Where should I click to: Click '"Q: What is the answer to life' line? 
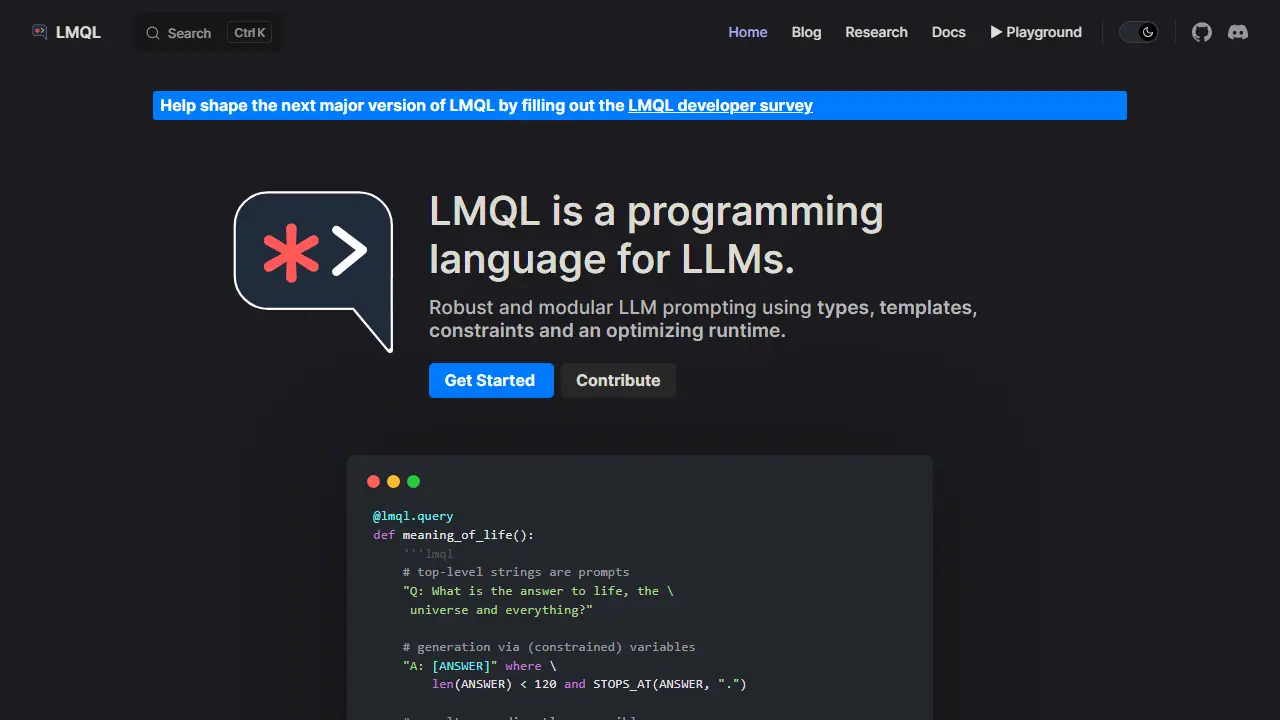click(x=538, y=591)
